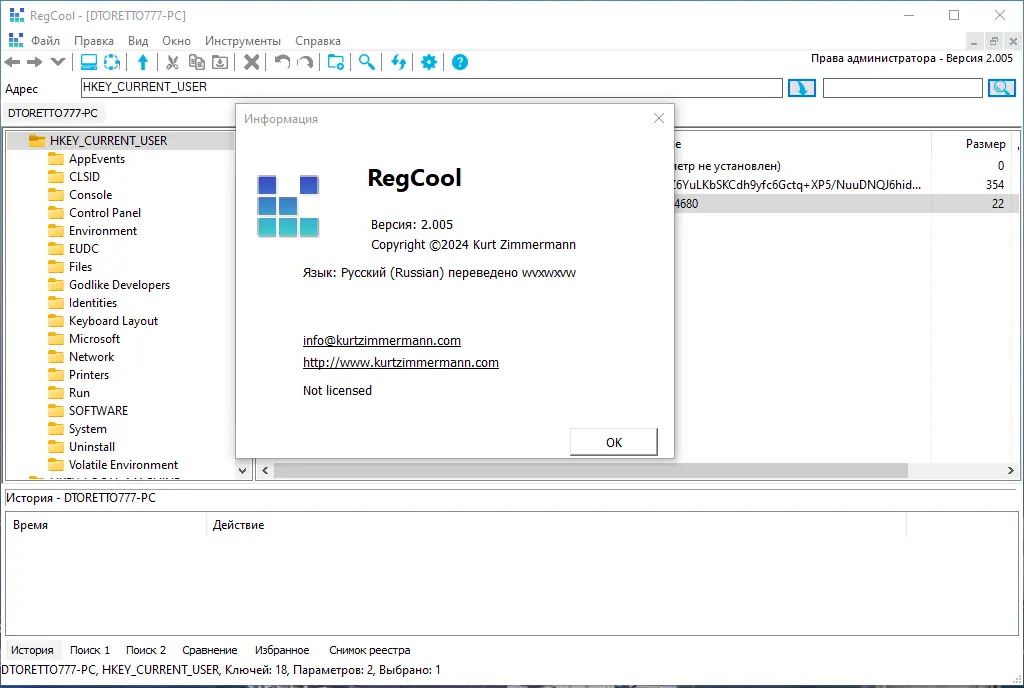Open the Правка menu
Screen dimensions: 1024x688
93,40
